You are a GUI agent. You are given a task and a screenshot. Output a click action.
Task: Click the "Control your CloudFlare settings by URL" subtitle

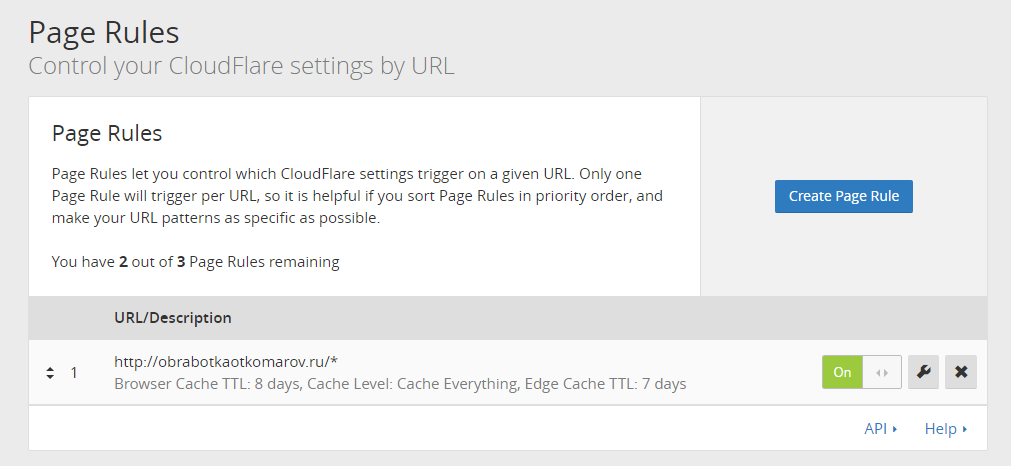click(x=241, y=67)
